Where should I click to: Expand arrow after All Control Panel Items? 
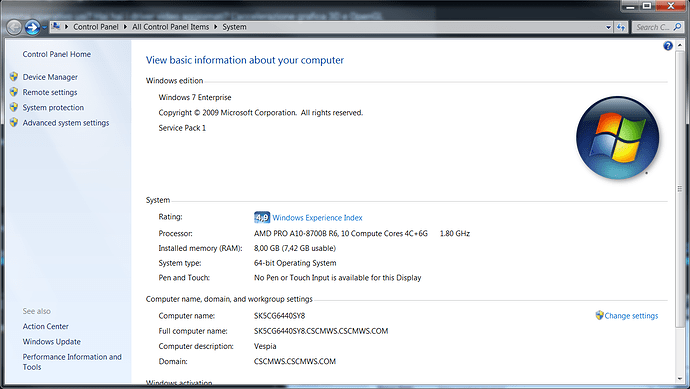click(216, 27)
